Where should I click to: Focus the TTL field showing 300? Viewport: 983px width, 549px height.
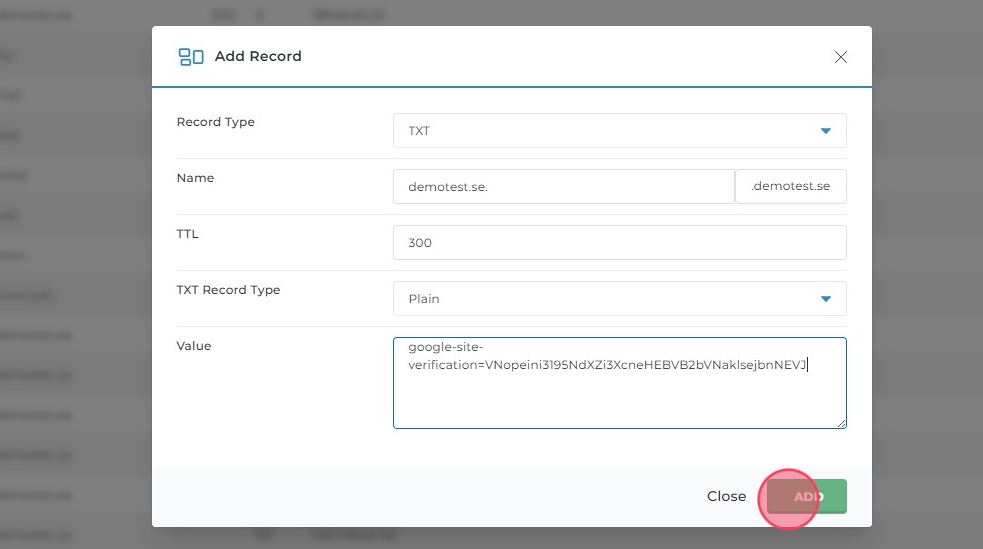(x=619, y=243)
